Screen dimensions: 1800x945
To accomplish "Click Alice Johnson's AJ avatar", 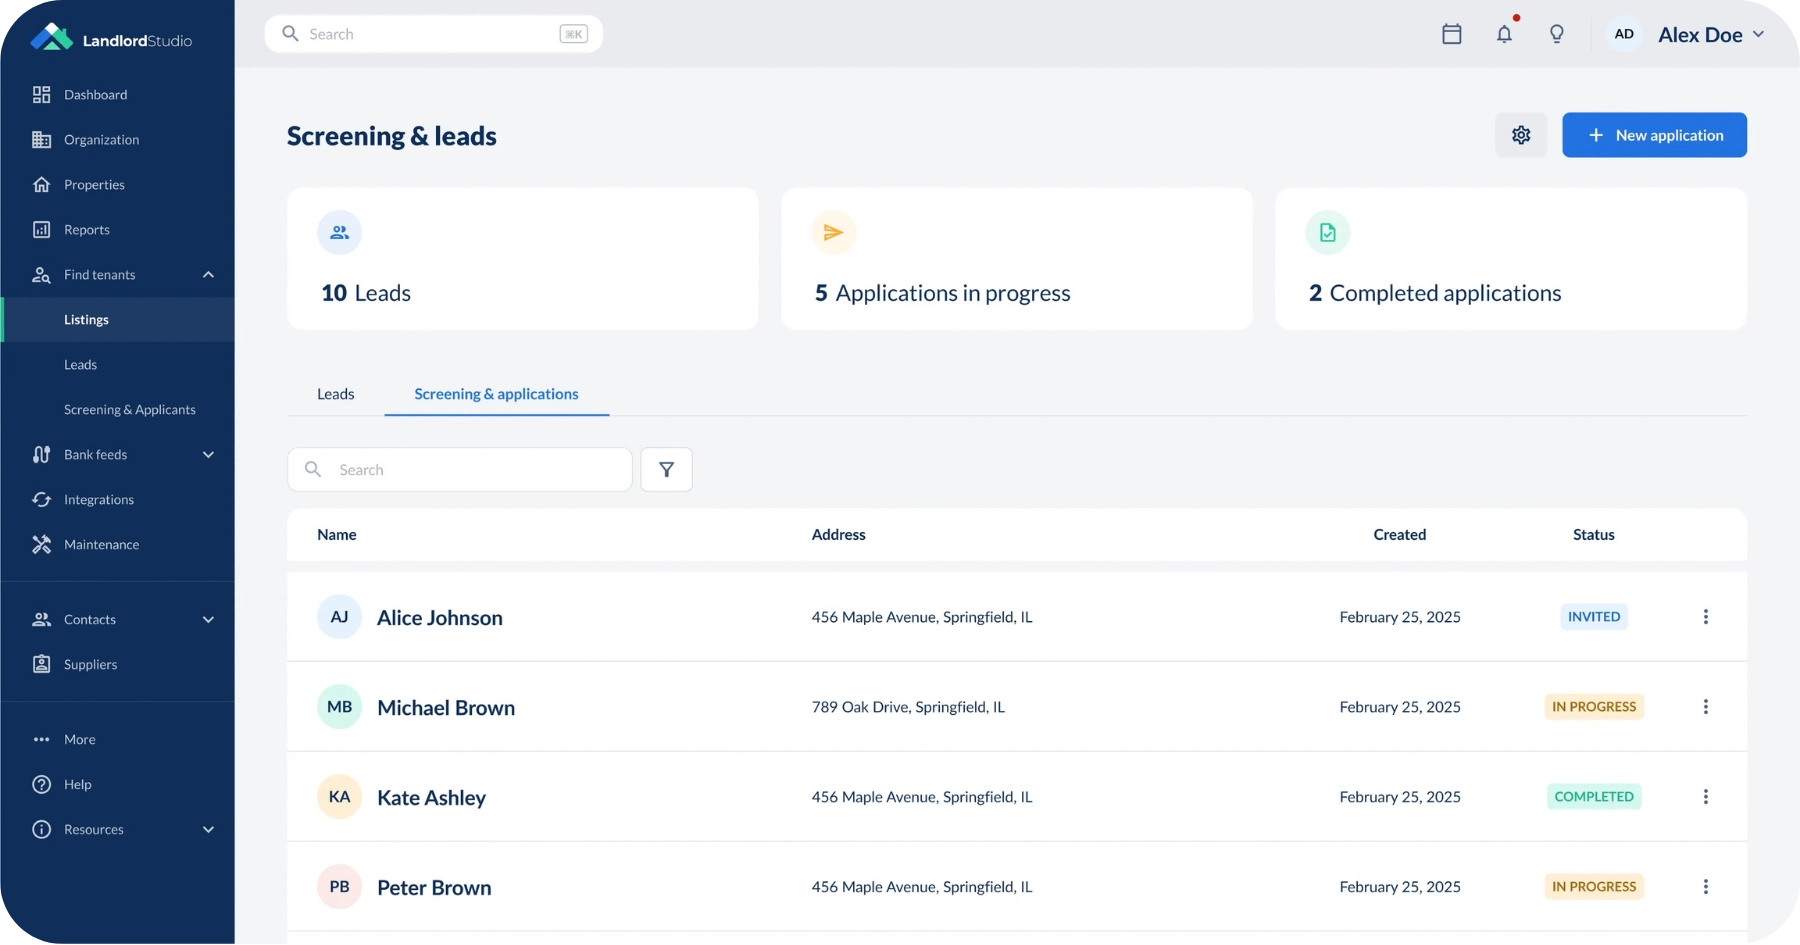I will pyautogui.click(x=340, y=617).
